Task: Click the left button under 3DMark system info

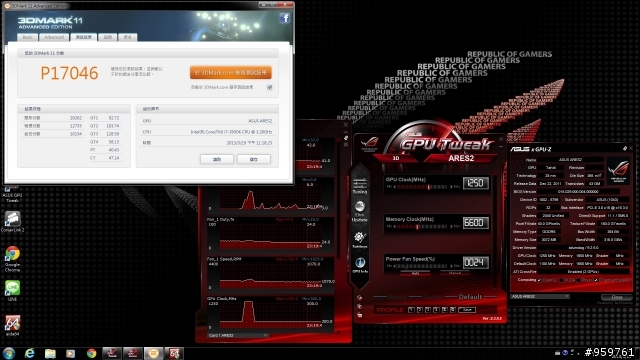Action: [217, 159]
